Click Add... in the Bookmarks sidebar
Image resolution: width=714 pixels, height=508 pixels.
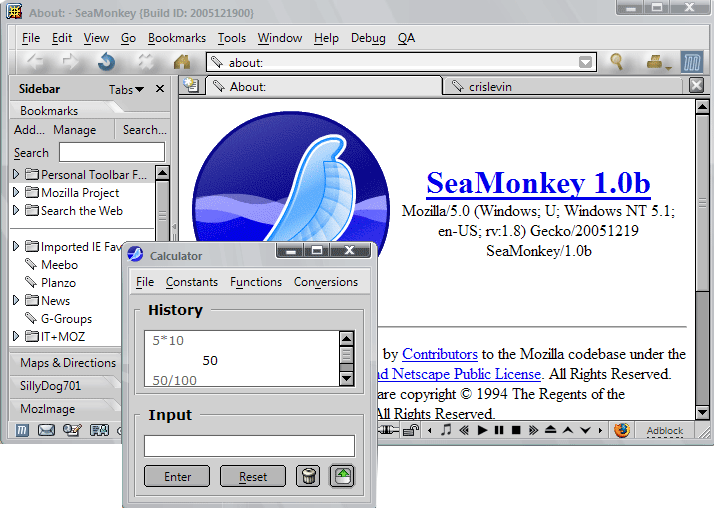29,130
